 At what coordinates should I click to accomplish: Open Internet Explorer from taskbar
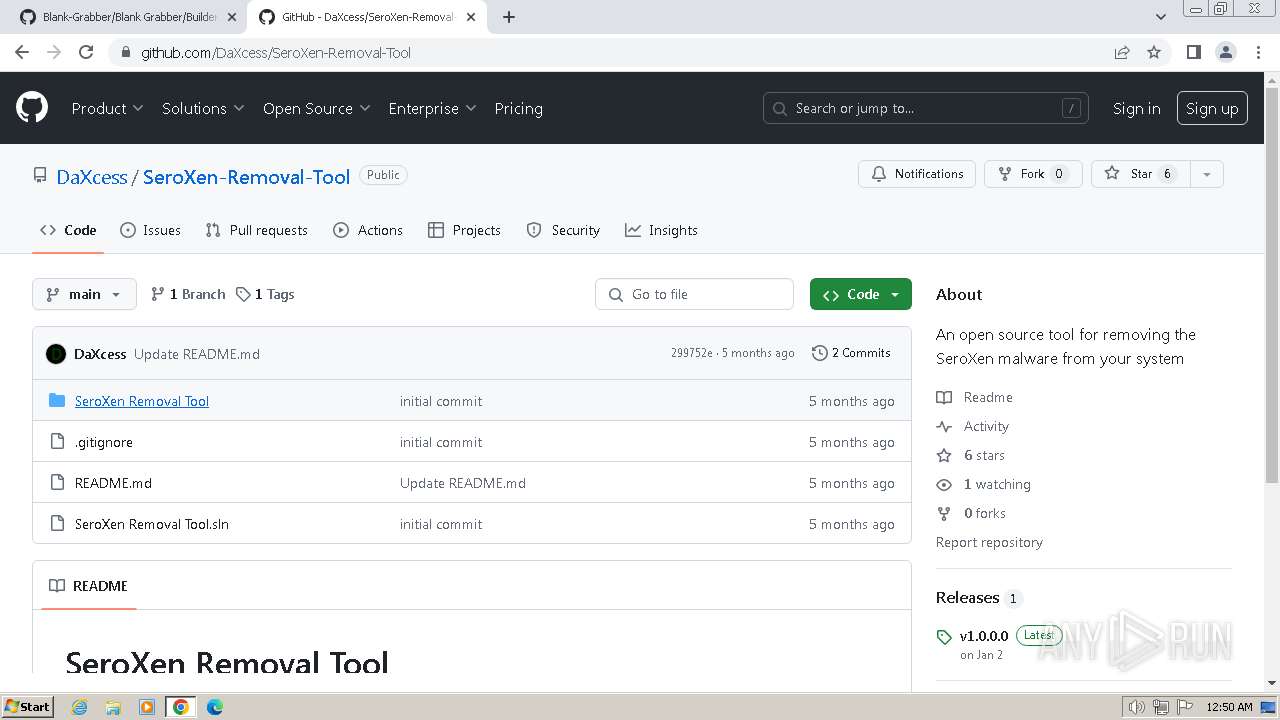point(79,707)
